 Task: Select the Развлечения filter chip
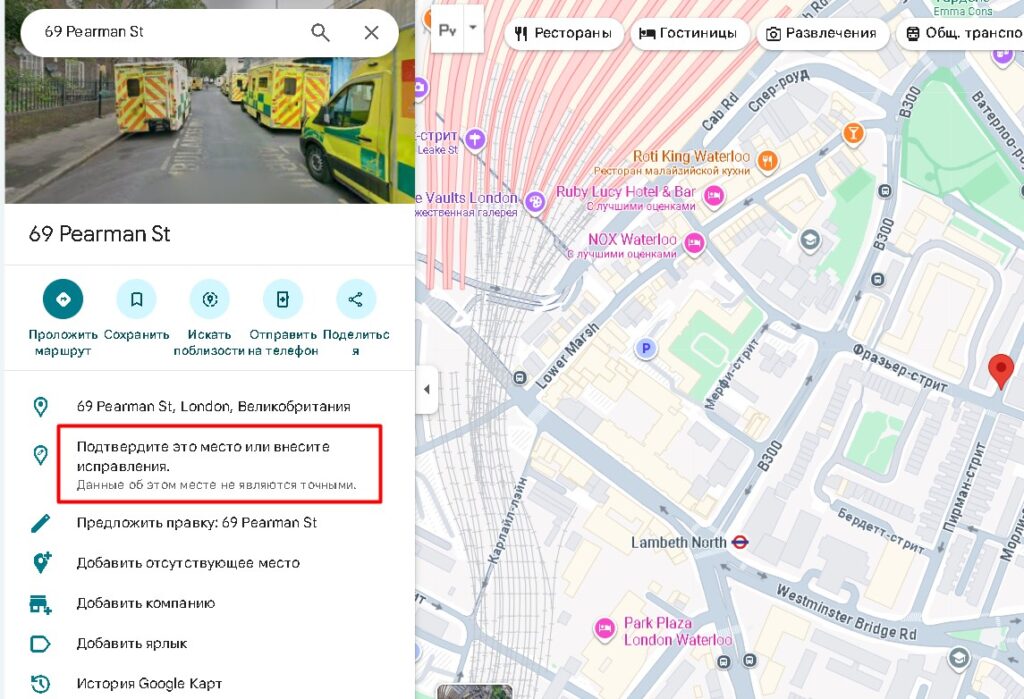coord(821,33)
